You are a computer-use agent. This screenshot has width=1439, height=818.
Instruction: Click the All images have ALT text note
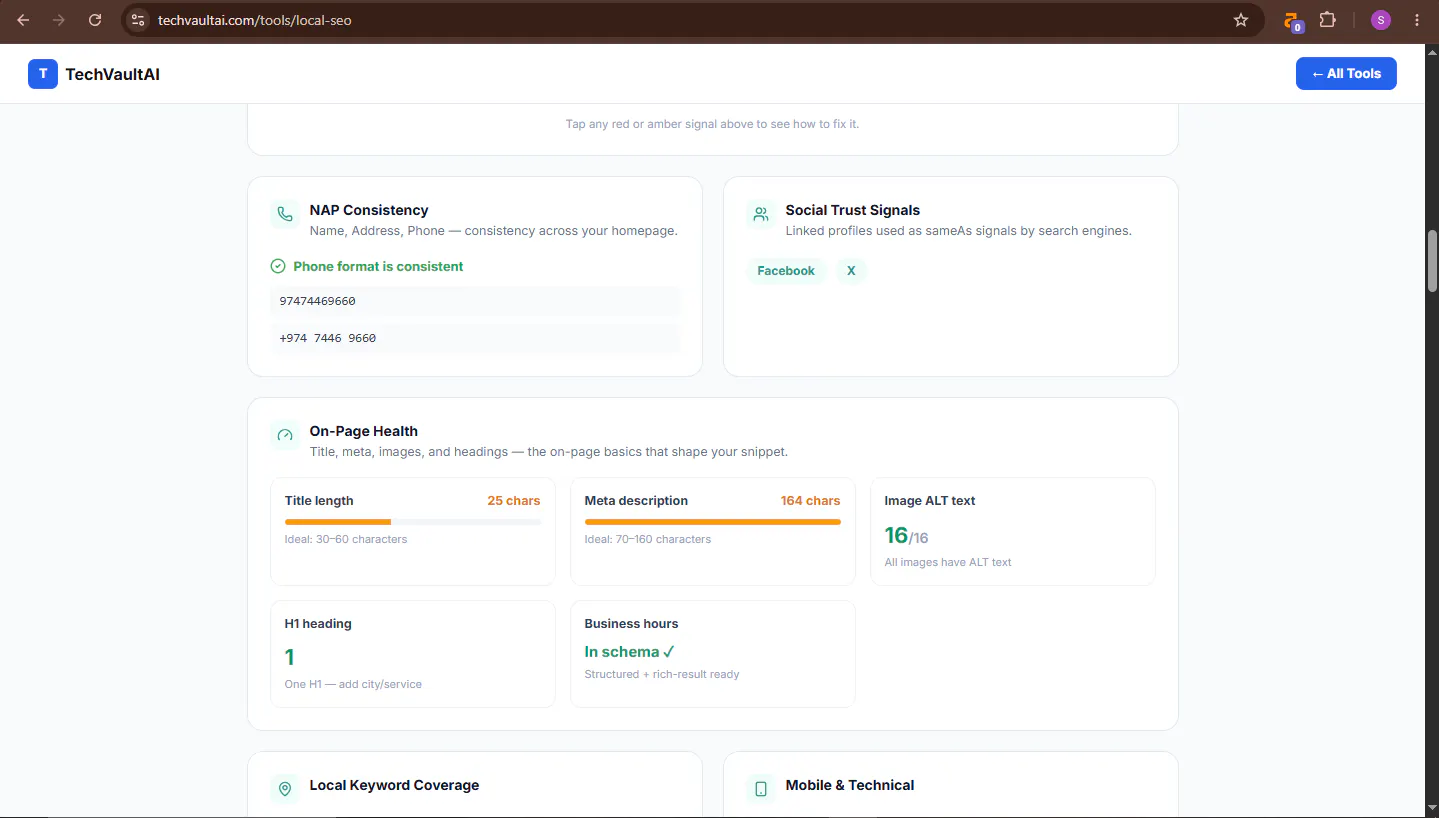click(x=948, y=562)
